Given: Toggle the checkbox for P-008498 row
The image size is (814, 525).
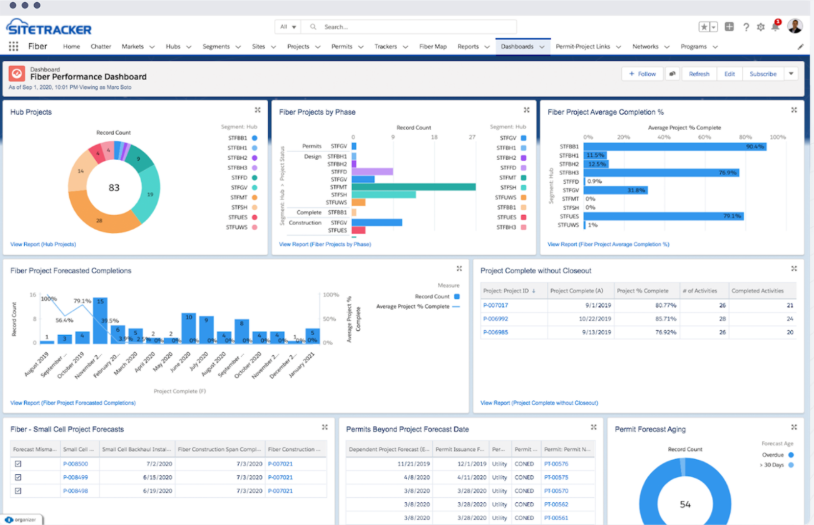Looking at the screenshot, I should click(18, 491).
